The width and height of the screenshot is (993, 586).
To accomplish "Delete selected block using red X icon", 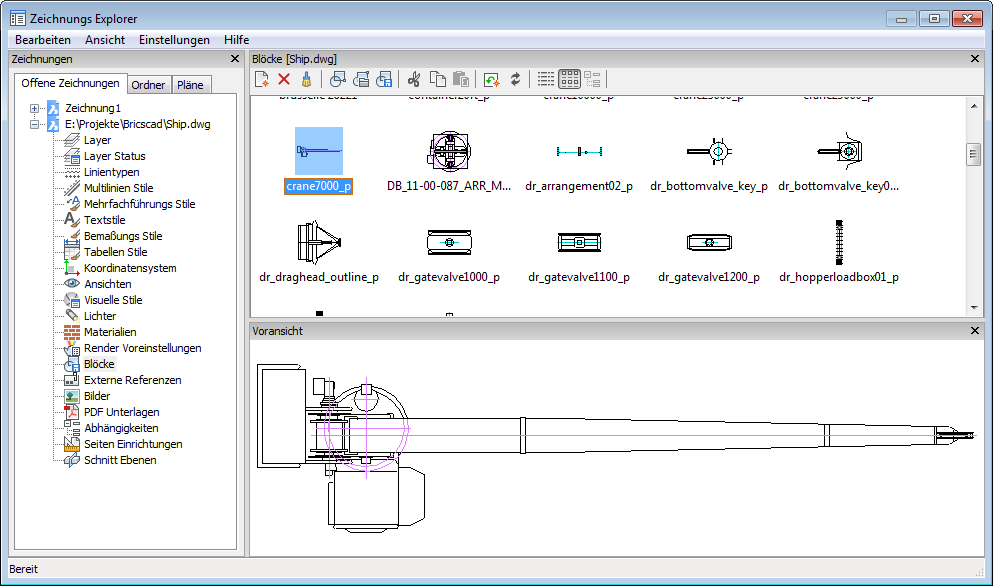I will coord(283,79).
